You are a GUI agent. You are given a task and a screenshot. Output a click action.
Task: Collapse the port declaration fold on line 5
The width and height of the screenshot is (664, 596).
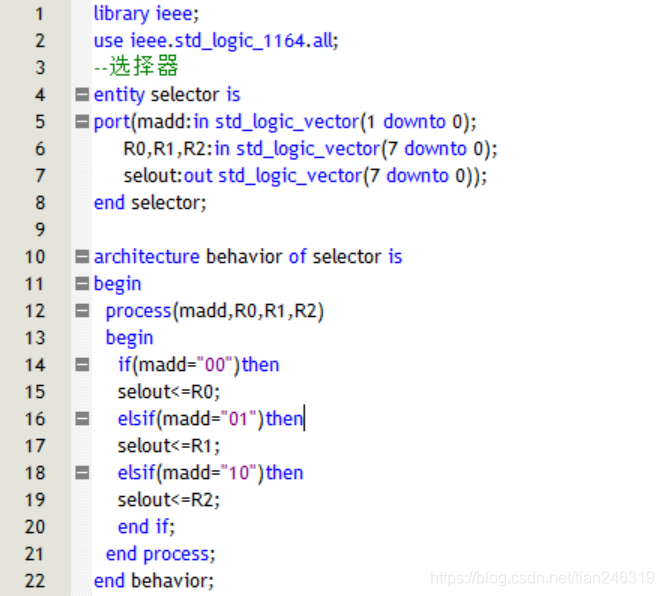[82, 122]
